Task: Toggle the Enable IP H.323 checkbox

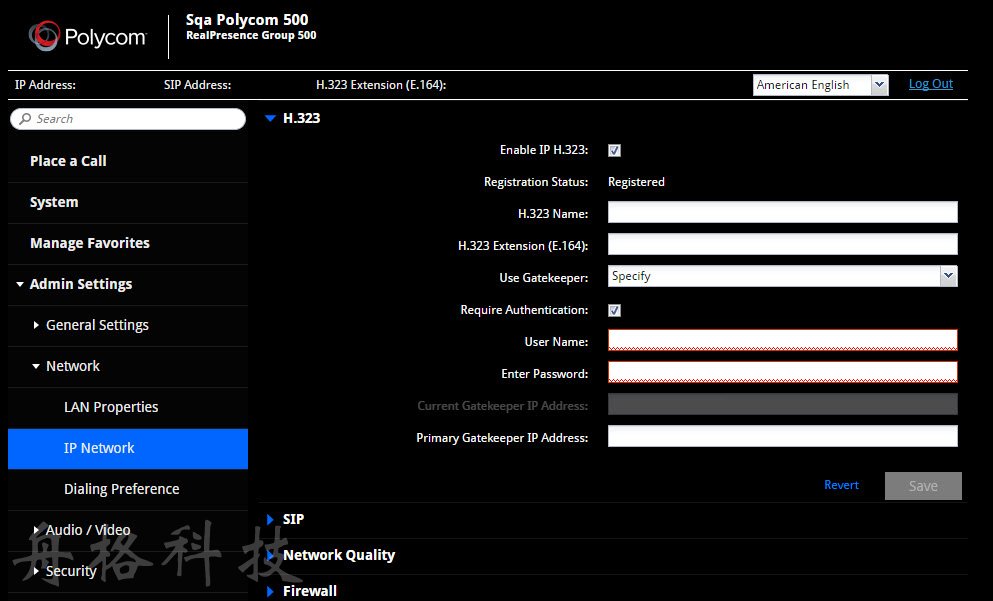Action: pos(614,150)
